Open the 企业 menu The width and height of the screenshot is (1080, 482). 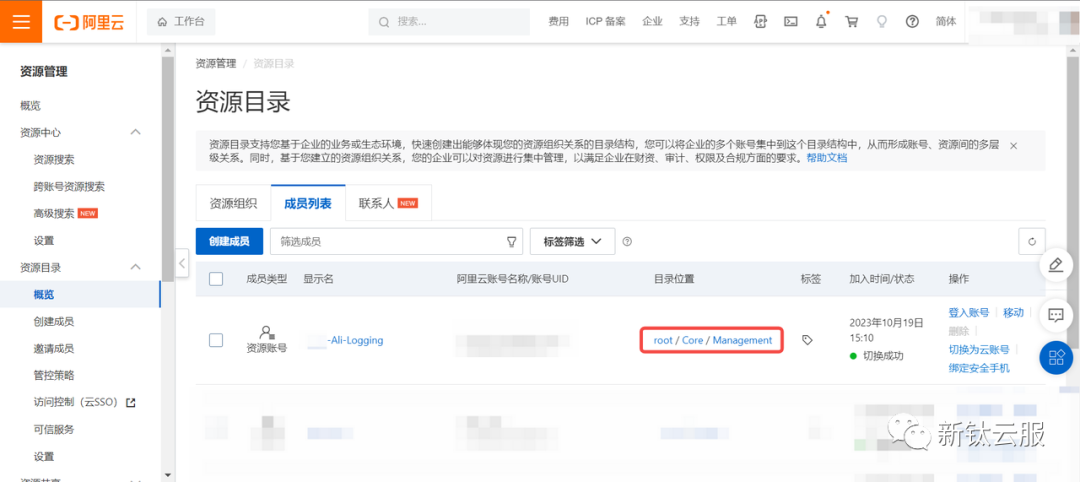(x=652, y=21)
